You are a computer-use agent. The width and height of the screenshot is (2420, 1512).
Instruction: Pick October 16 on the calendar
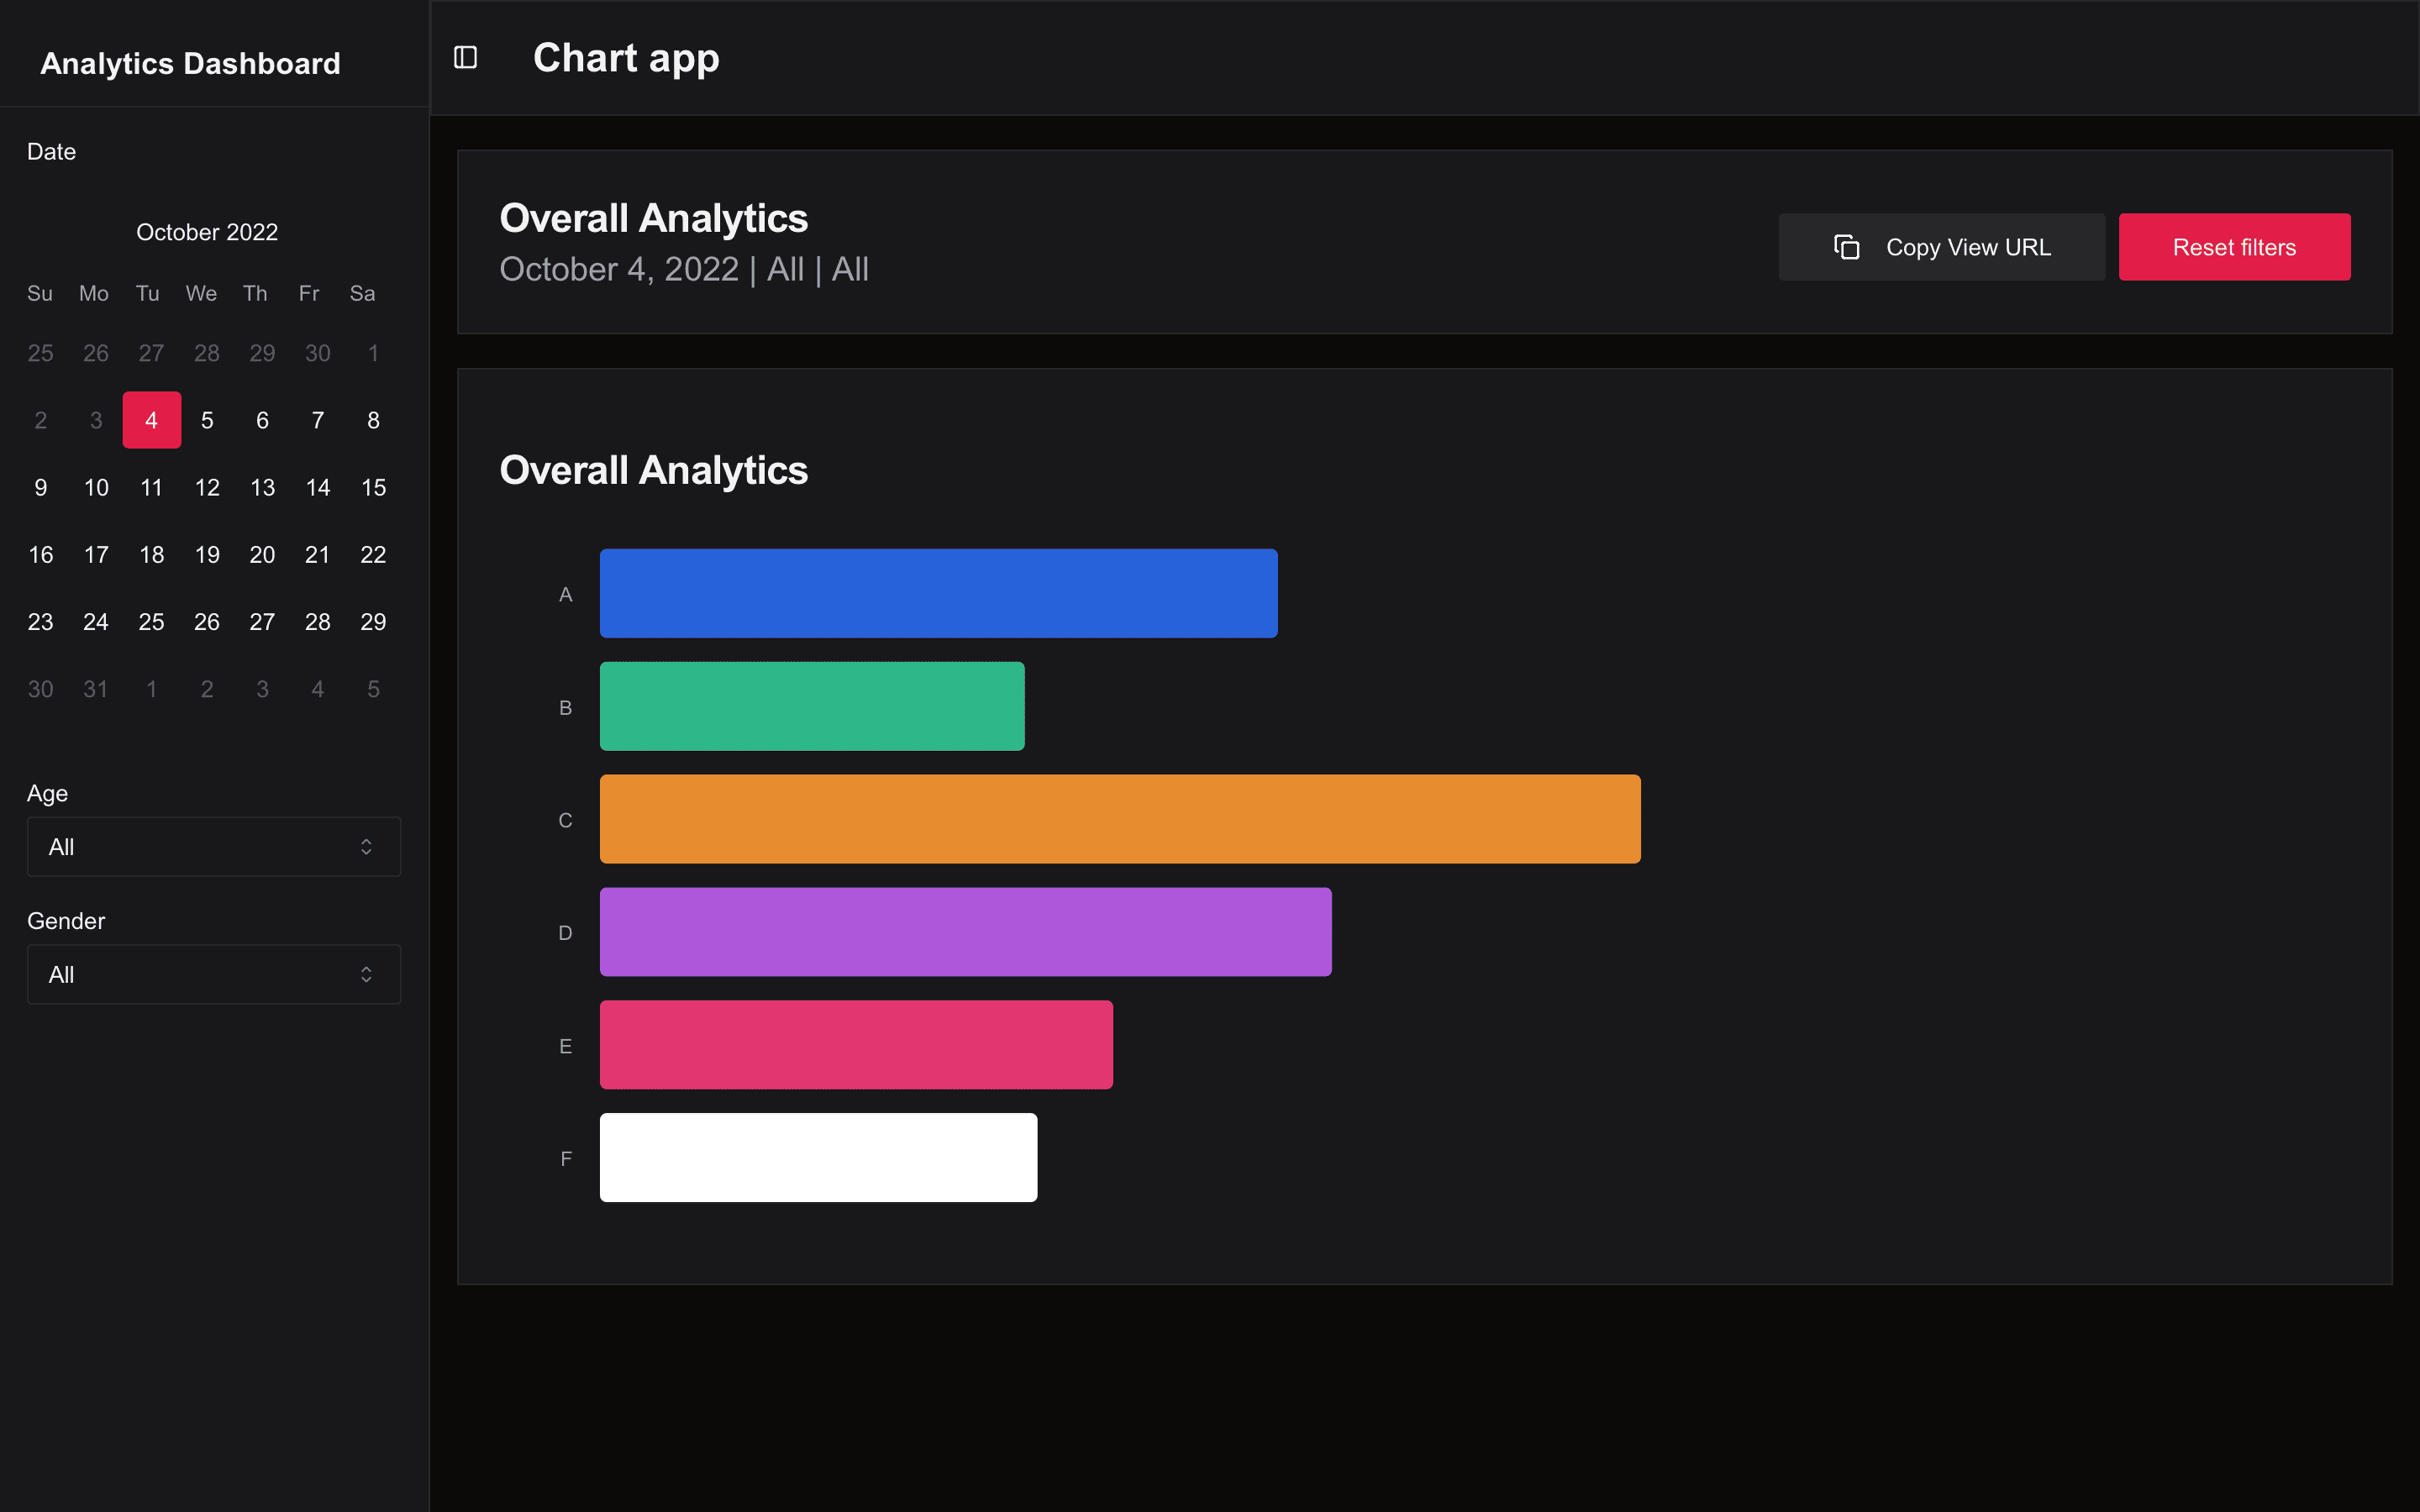pos(41,554)
